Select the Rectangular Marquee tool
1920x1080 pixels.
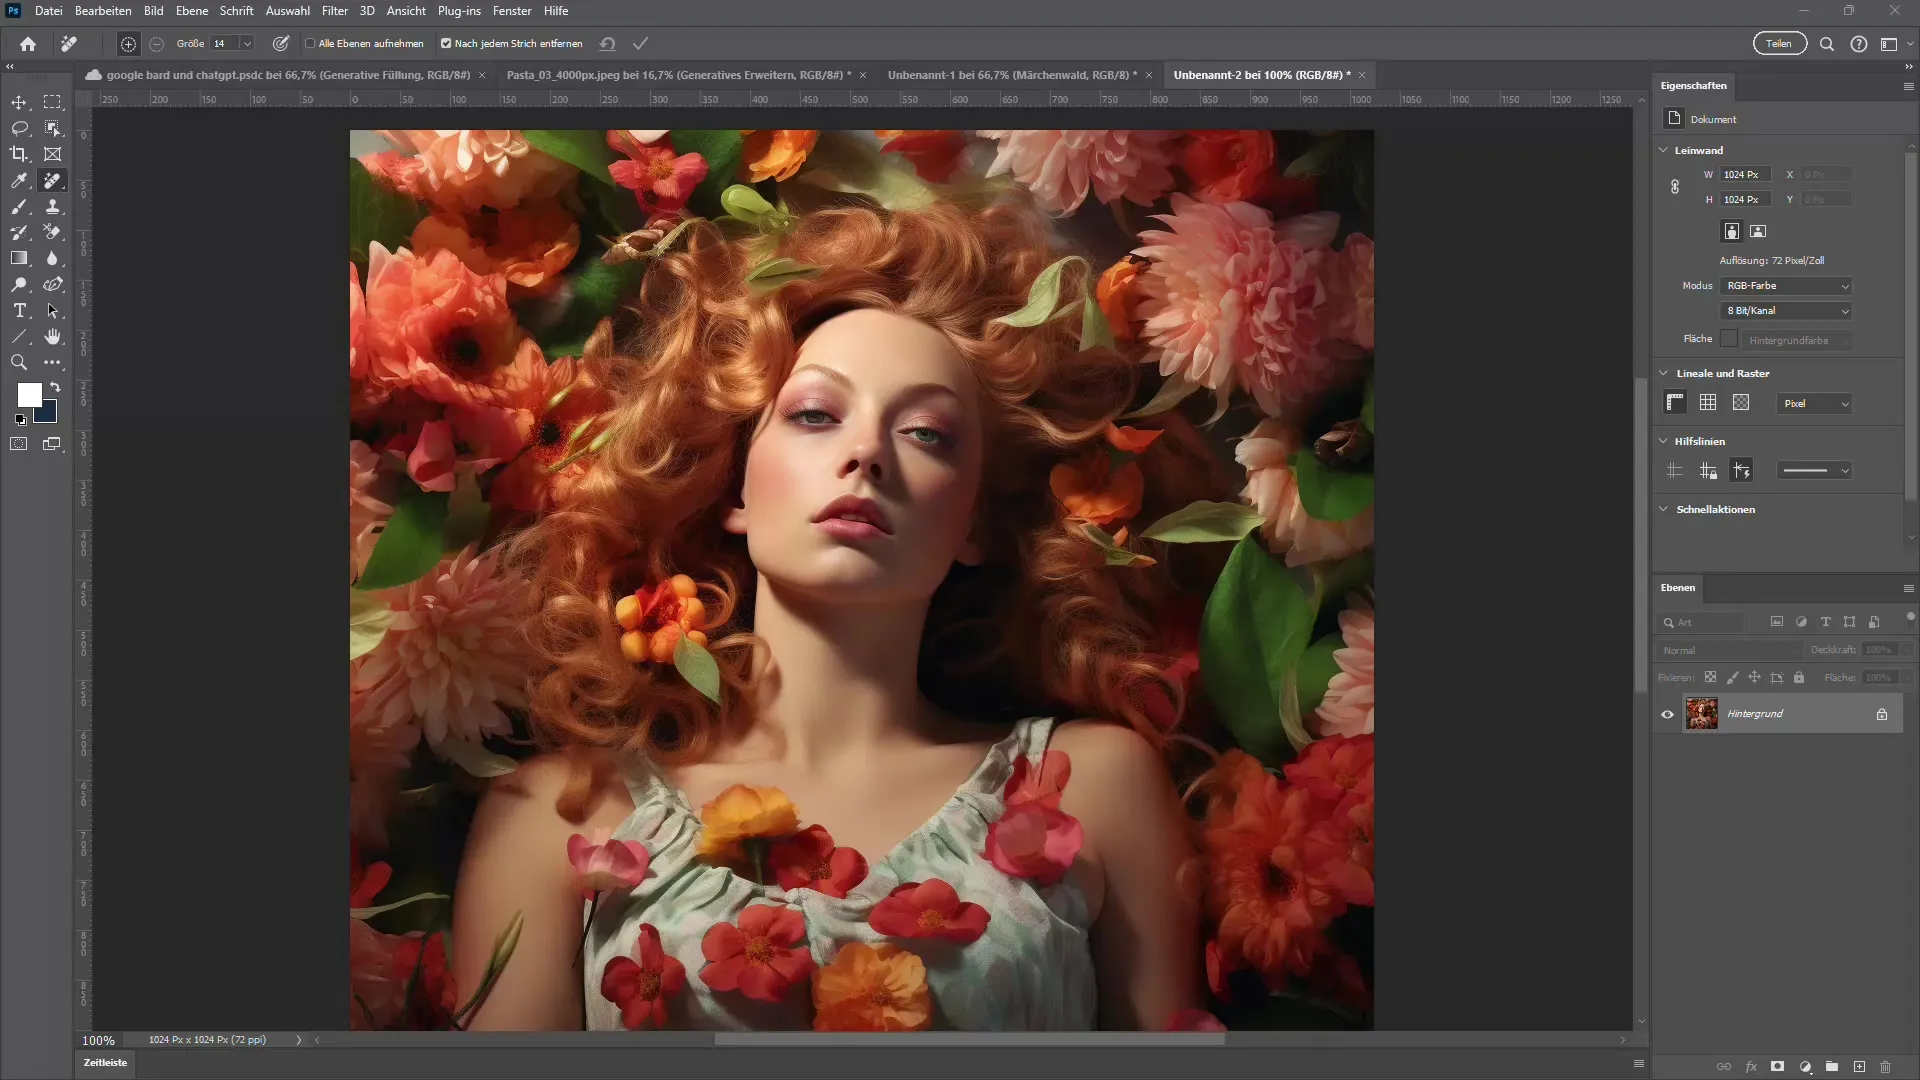coord(52,102)
